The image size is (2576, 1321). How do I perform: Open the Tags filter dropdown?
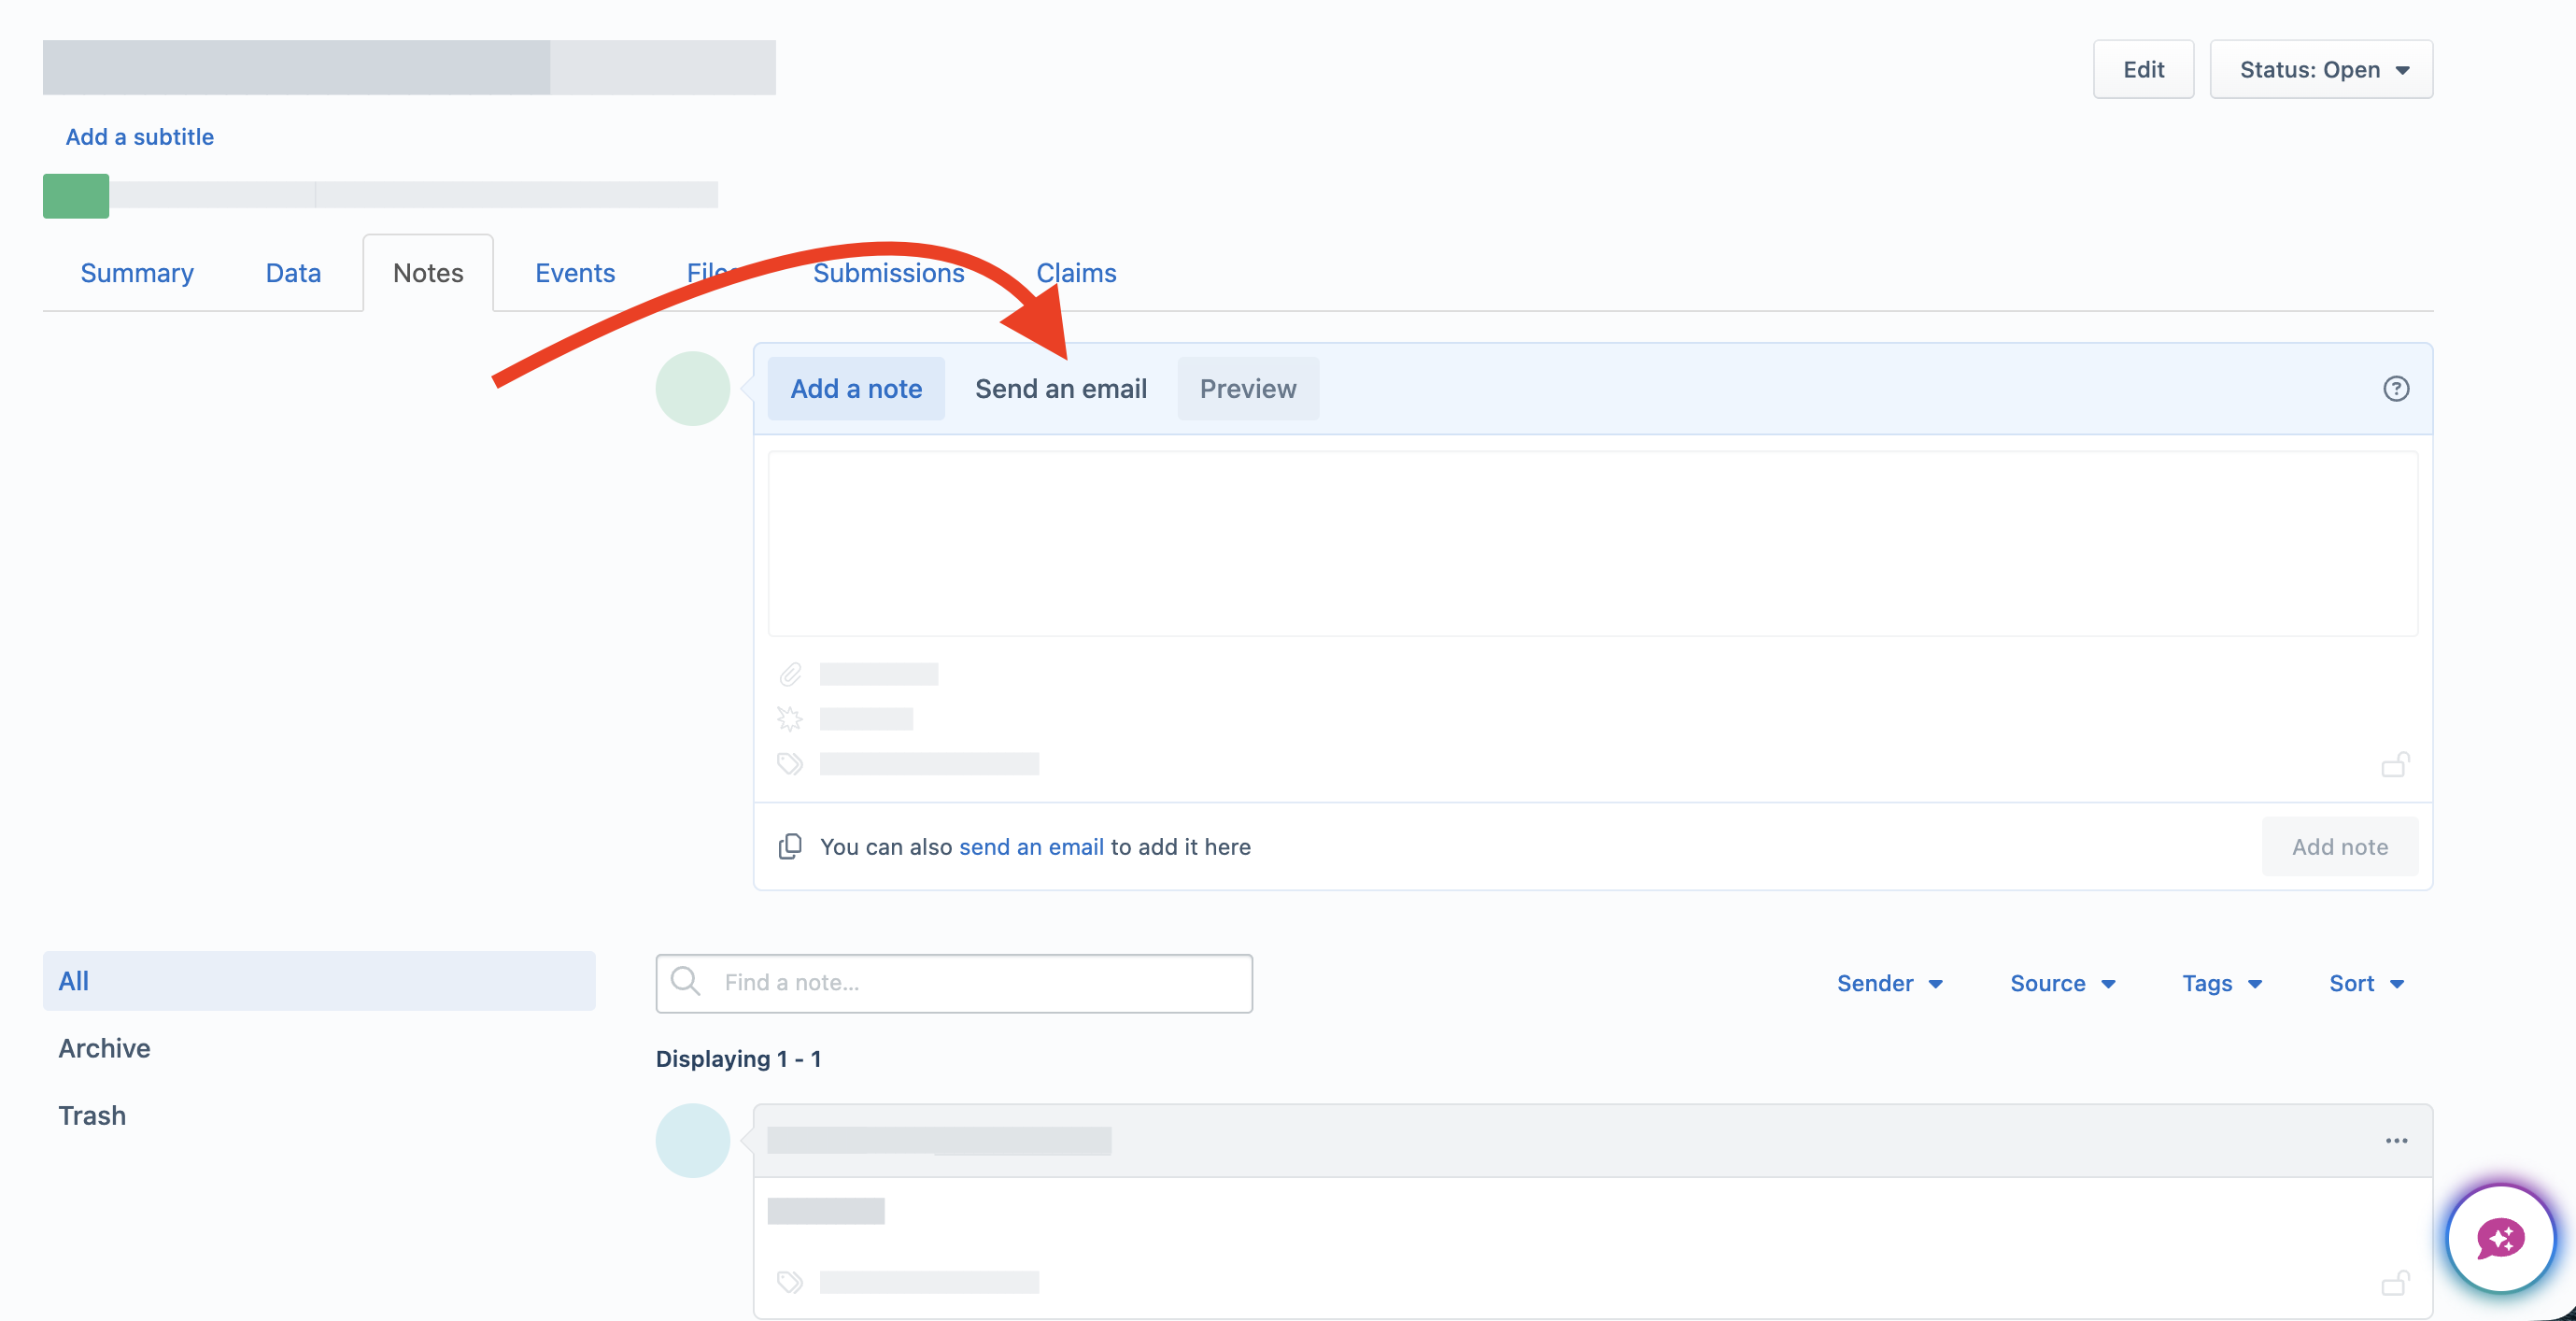[2222, 984]
